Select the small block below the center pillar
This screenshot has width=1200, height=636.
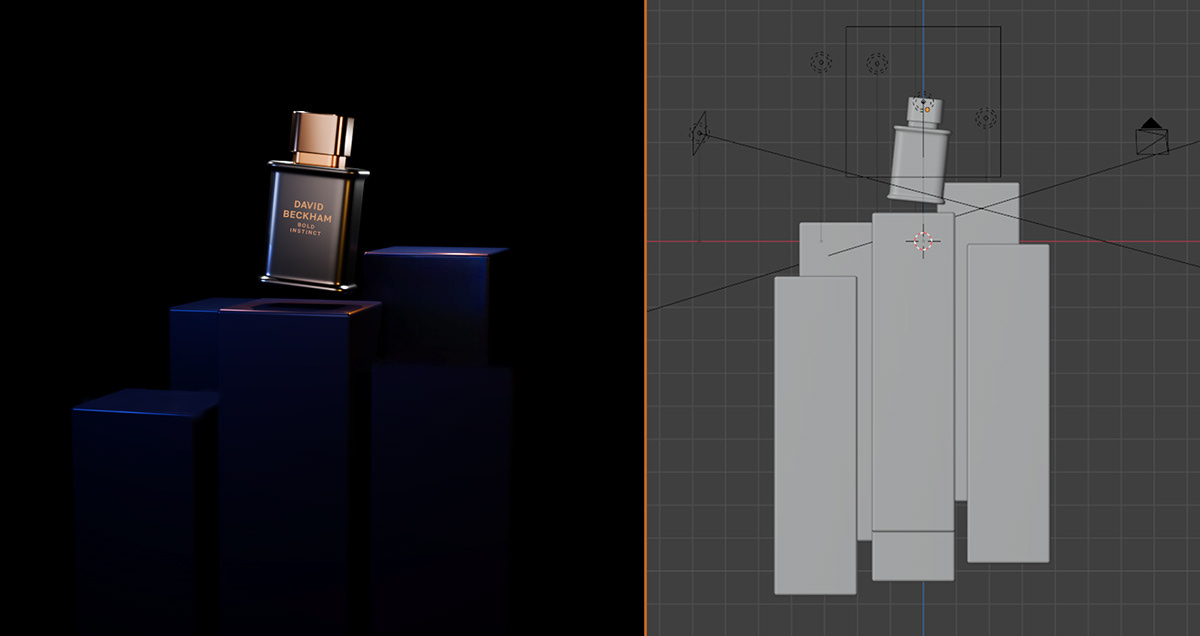click(913, 556)
